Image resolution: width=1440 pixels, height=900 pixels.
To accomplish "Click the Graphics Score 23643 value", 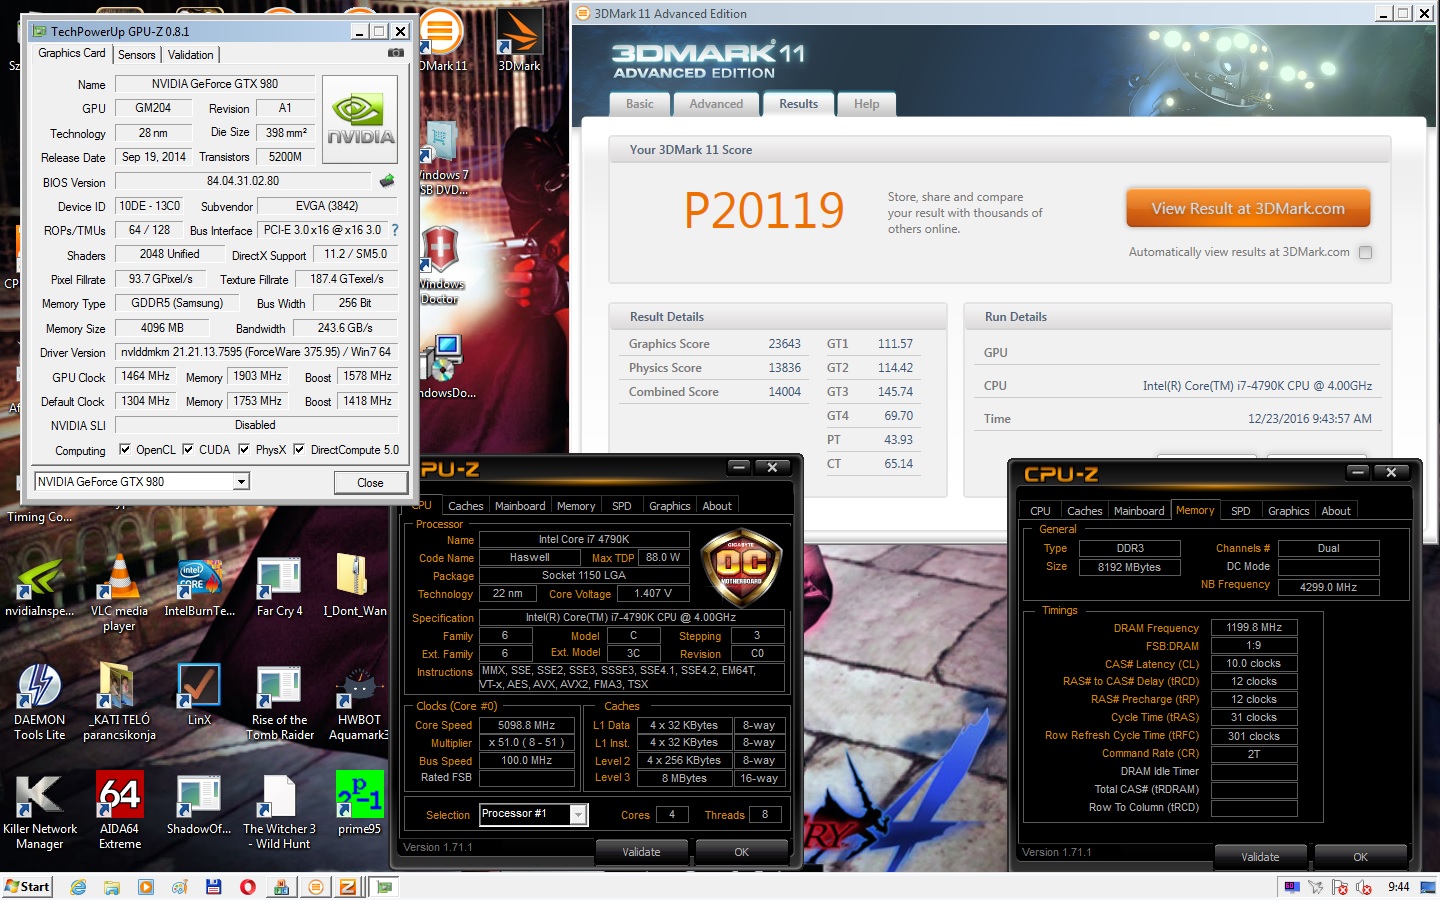I will point(784,344).
